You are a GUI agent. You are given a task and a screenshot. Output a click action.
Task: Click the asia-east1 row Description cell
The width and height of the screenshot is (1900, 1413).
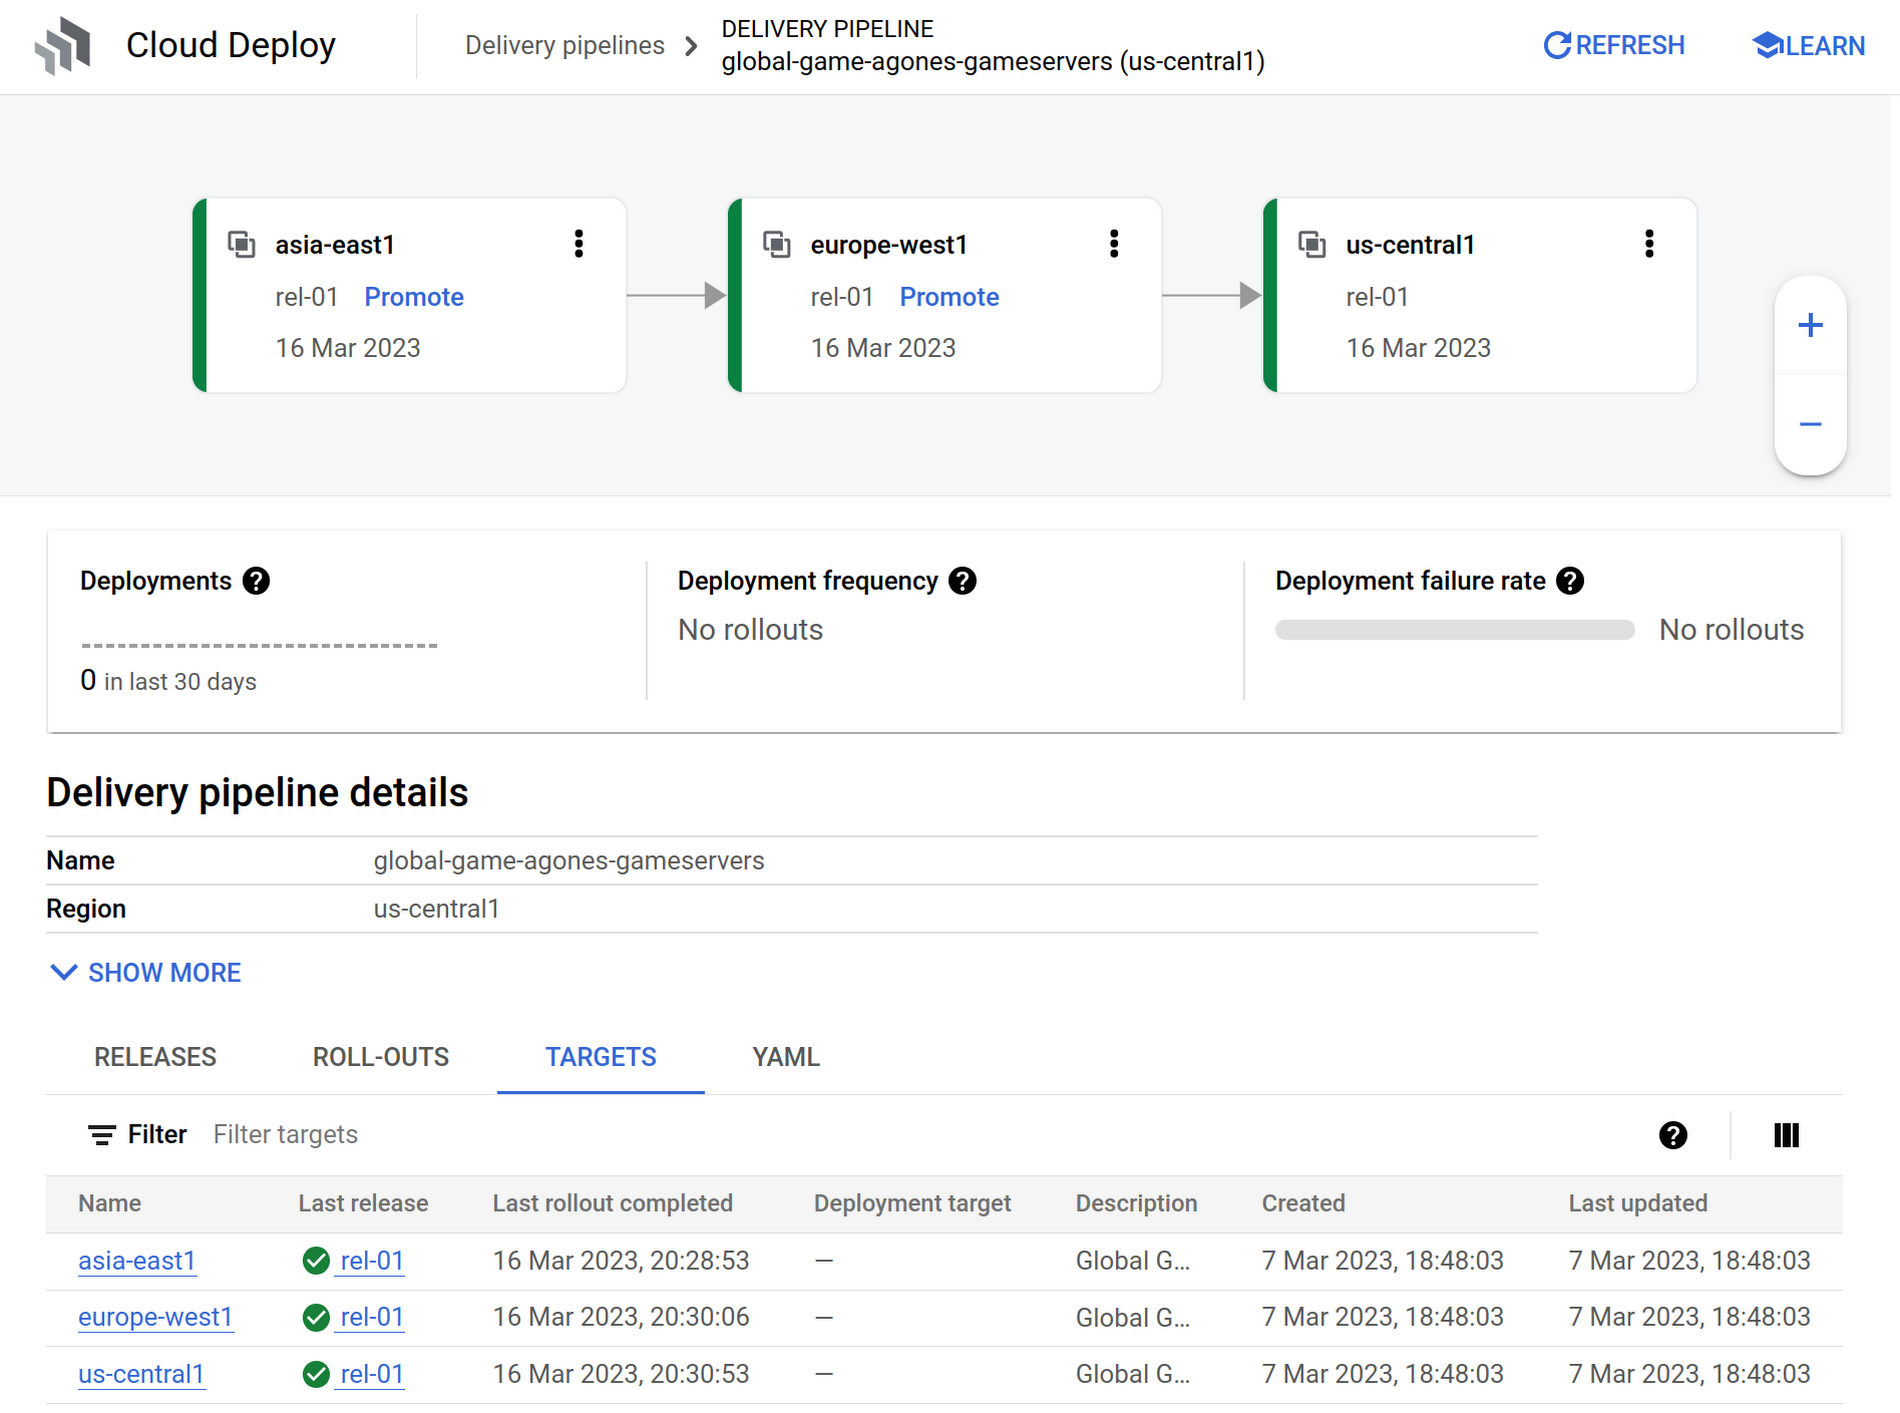point(1133,1261)
